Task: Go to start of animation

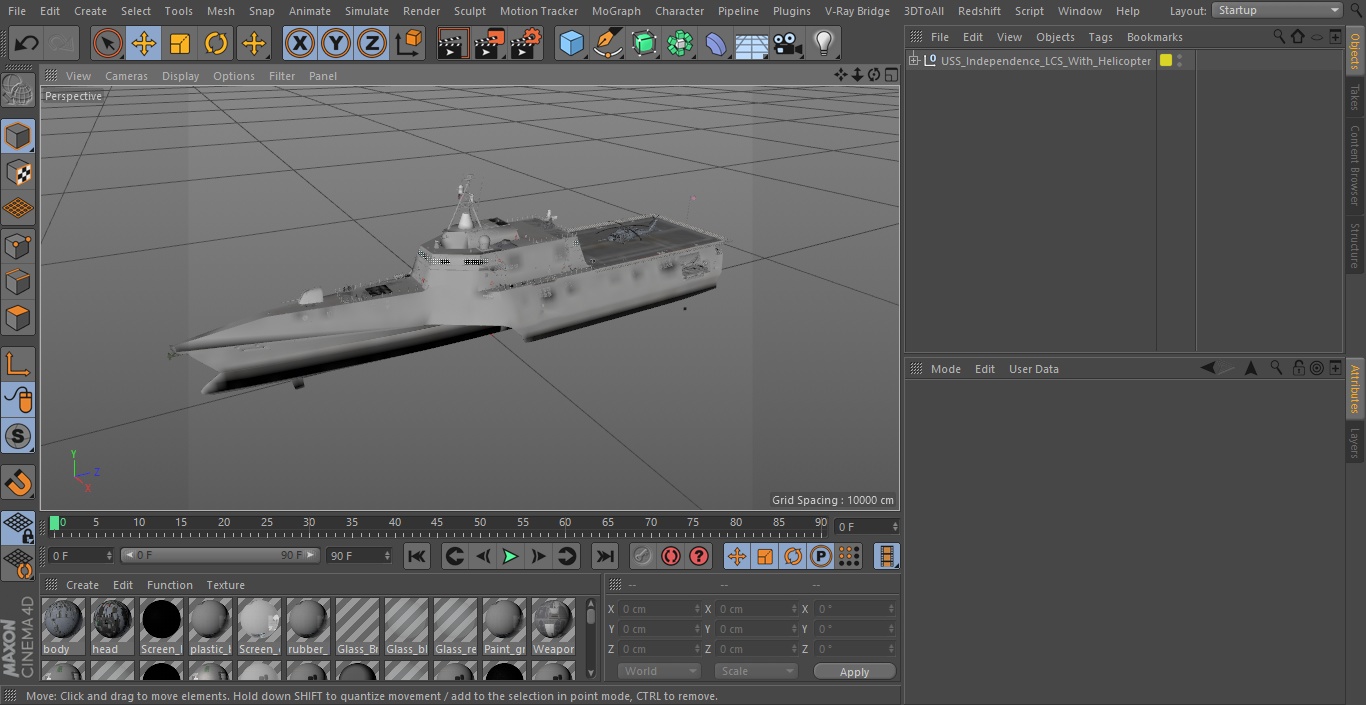Action: point(417,556)
